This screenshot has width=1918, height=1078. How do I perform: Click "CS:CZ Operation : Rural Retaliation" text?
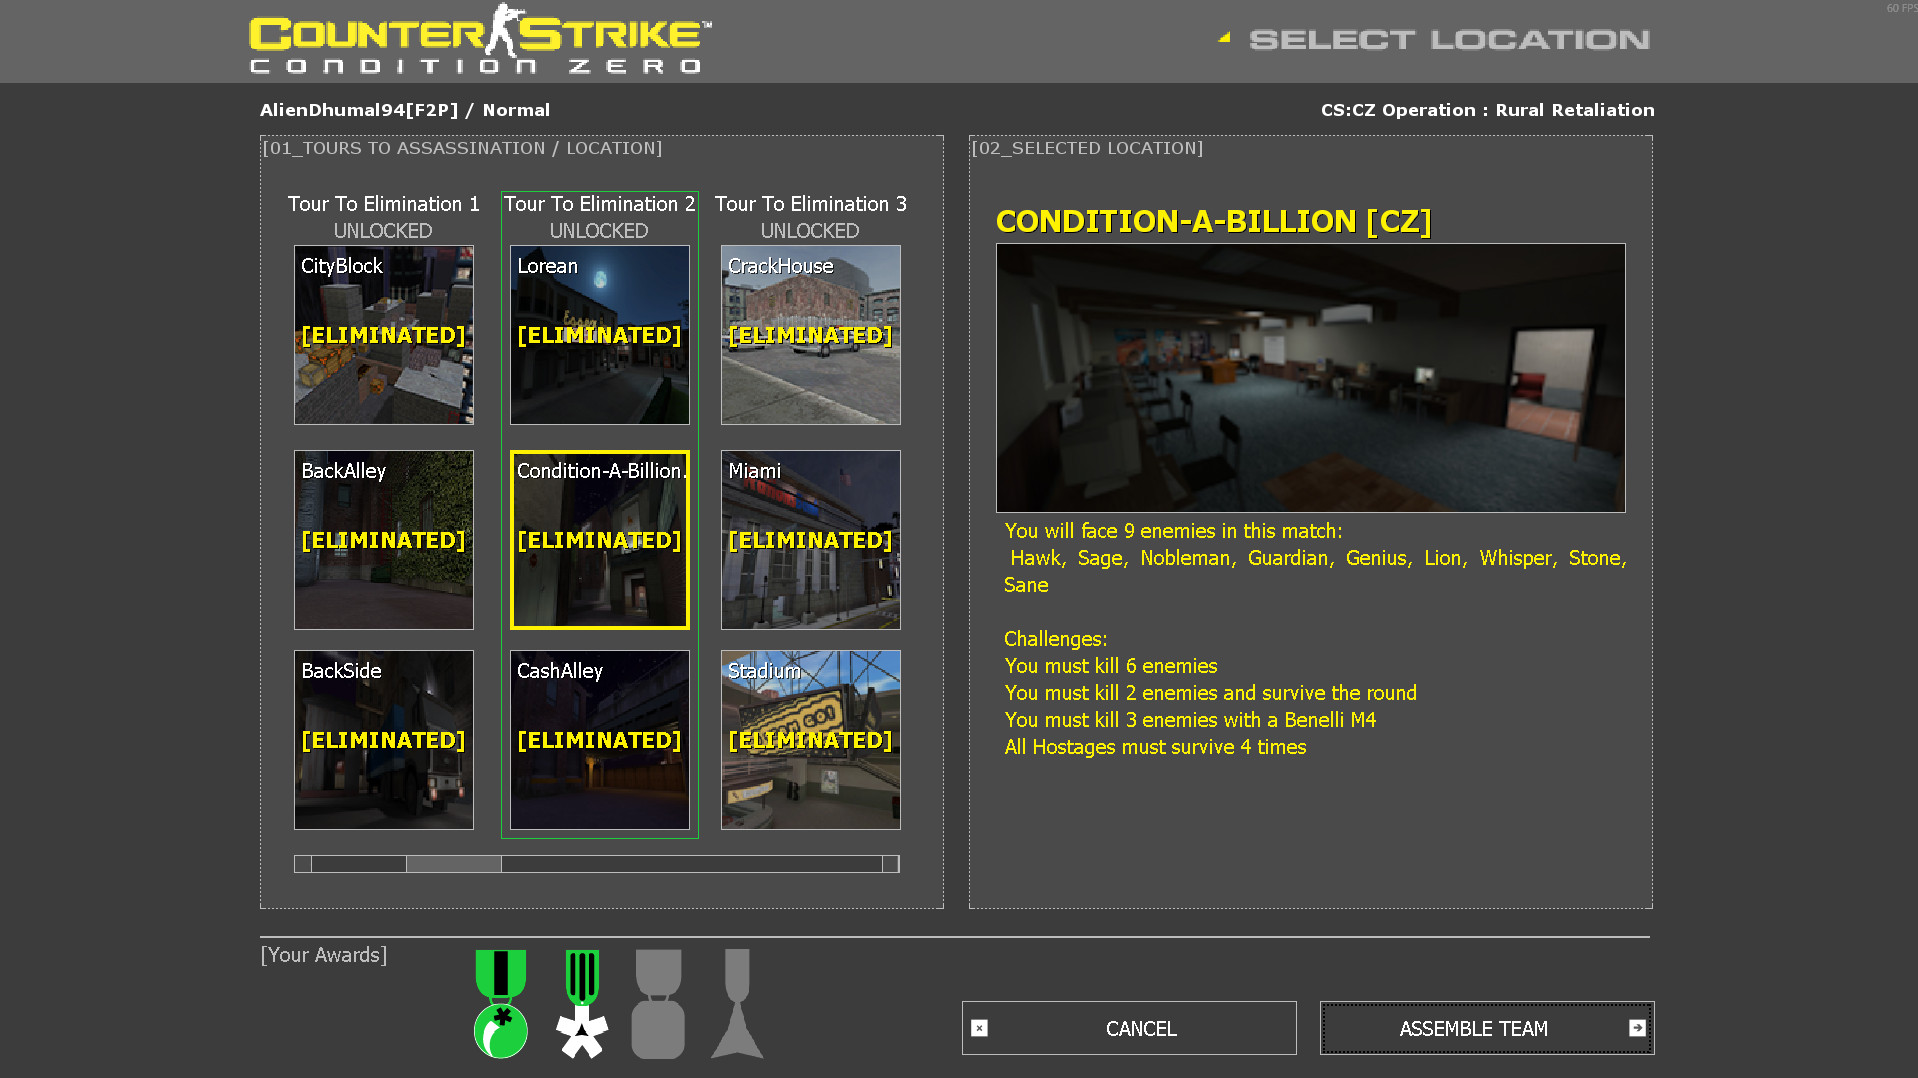click(1488, 110)
